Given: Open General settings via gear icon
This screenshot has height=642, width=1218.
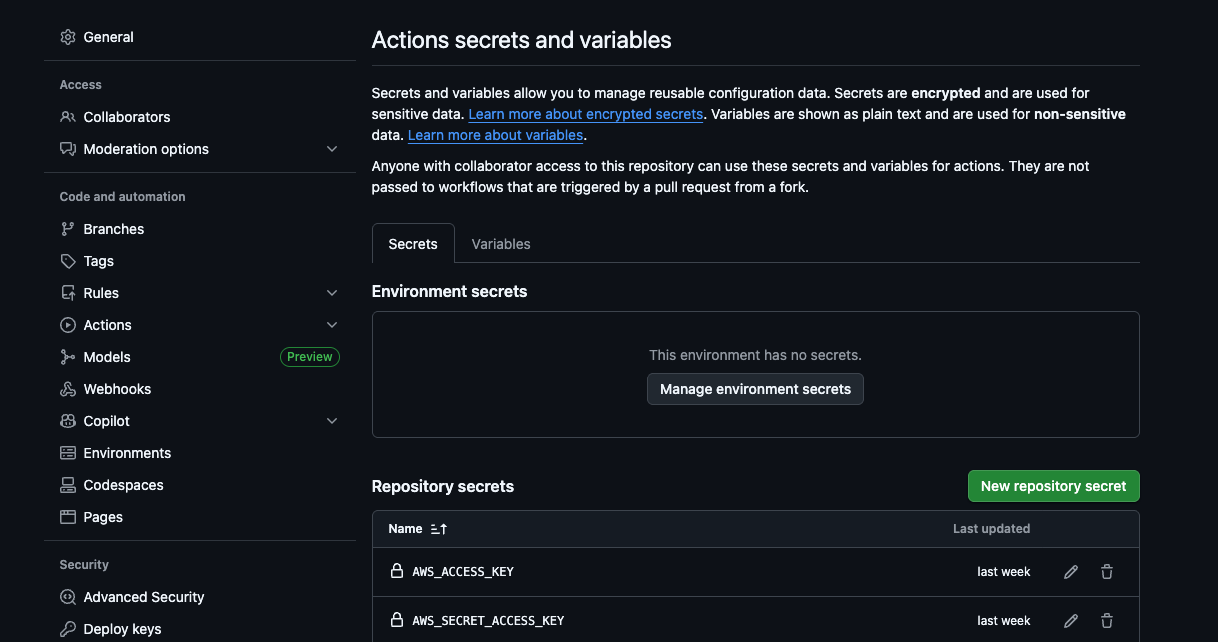Looking at the screenshot, I should [x=68, y=37].
